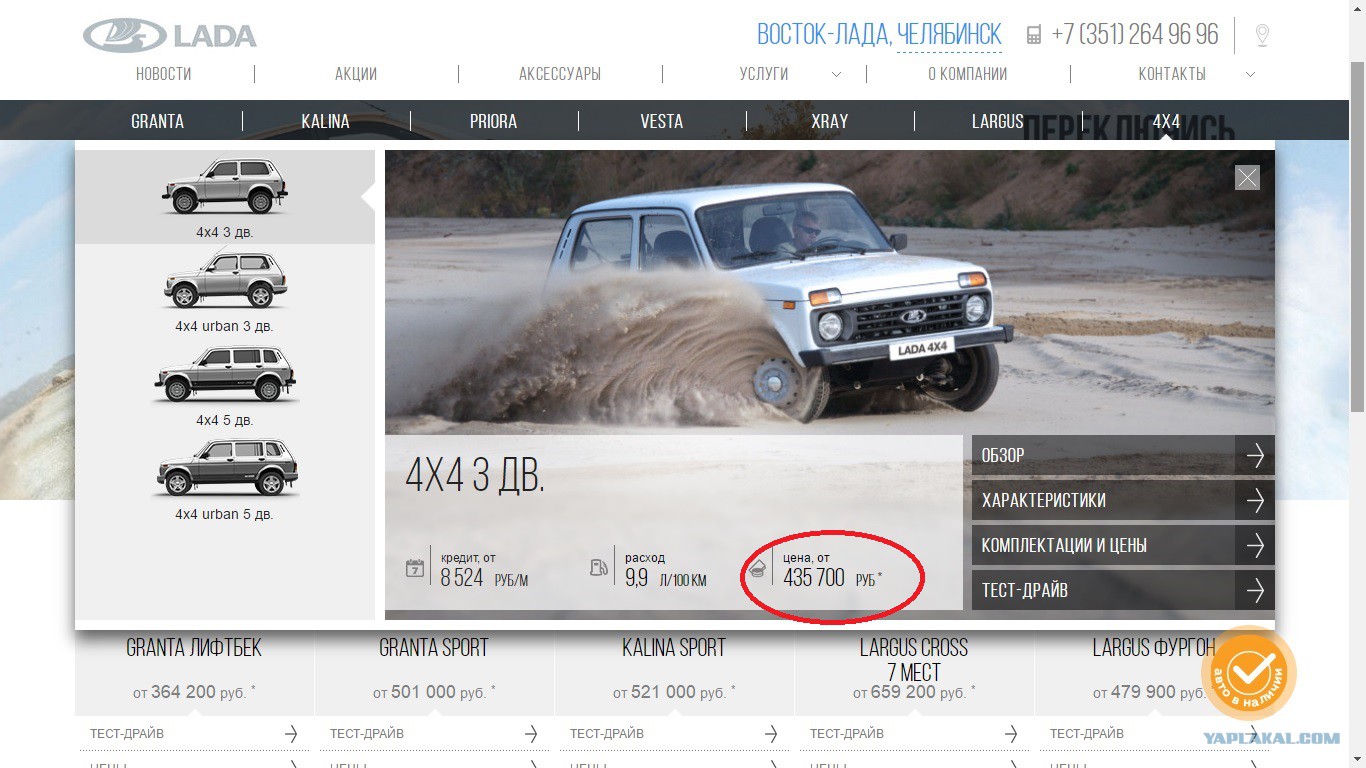Click Granta Sport price 501 000 руб.
Screen dimensions: 1366x768
[434, 692]
